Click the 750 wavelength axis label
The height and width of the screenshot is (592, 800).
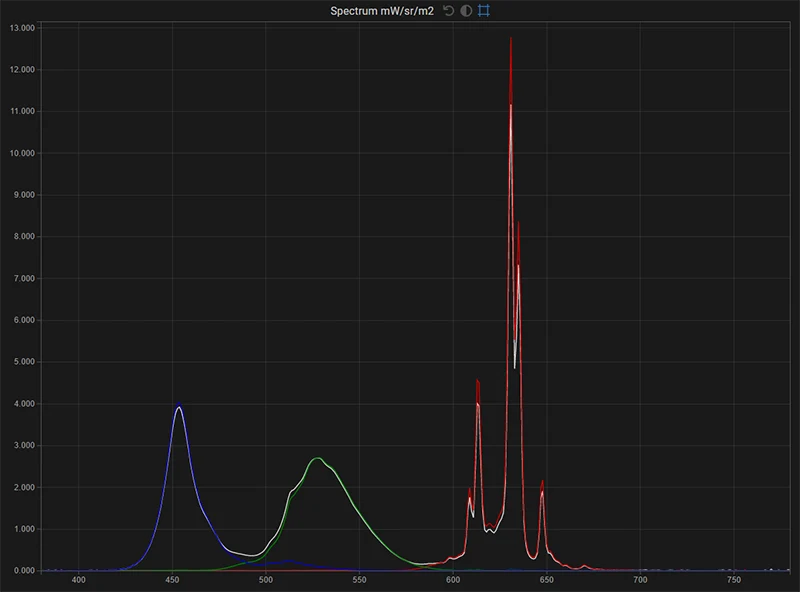734,580
